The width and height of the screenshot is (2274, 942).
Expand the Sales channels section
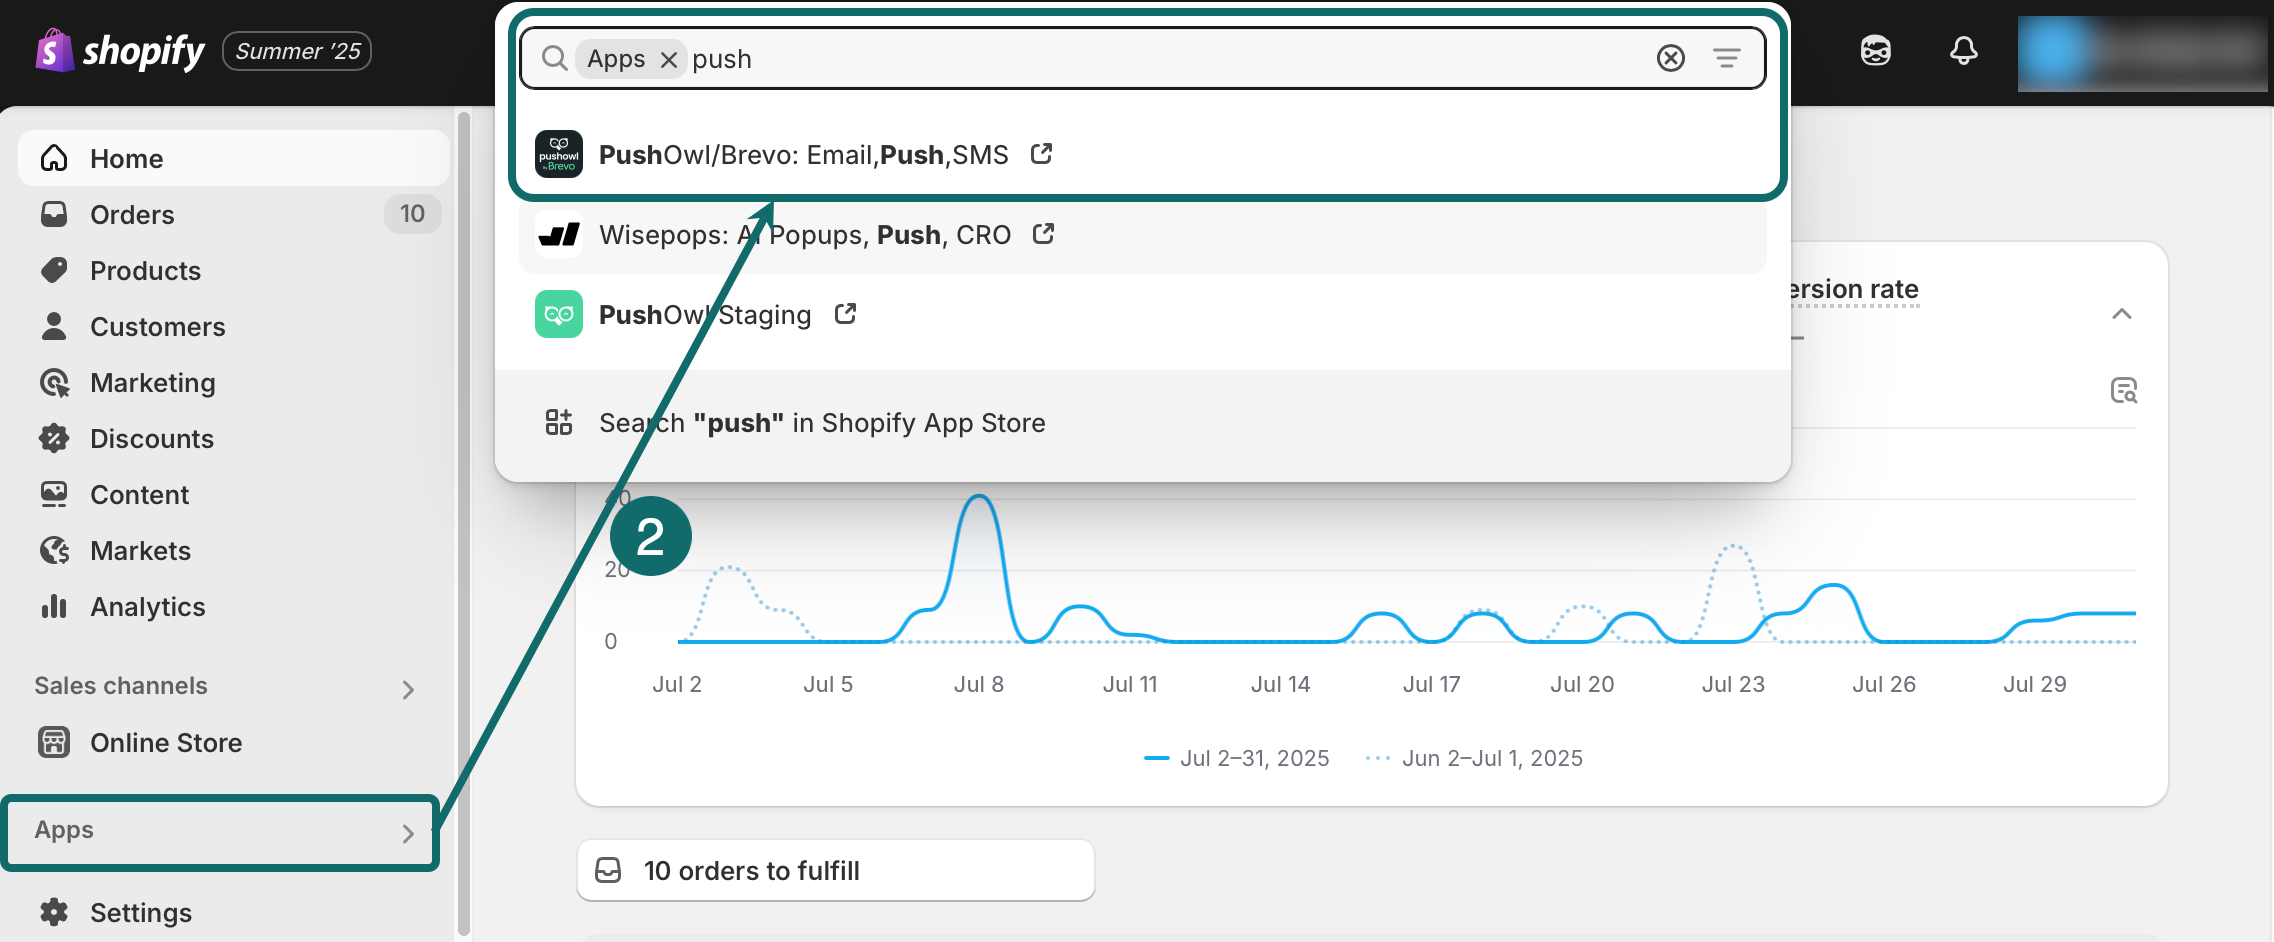coord(408,689)
